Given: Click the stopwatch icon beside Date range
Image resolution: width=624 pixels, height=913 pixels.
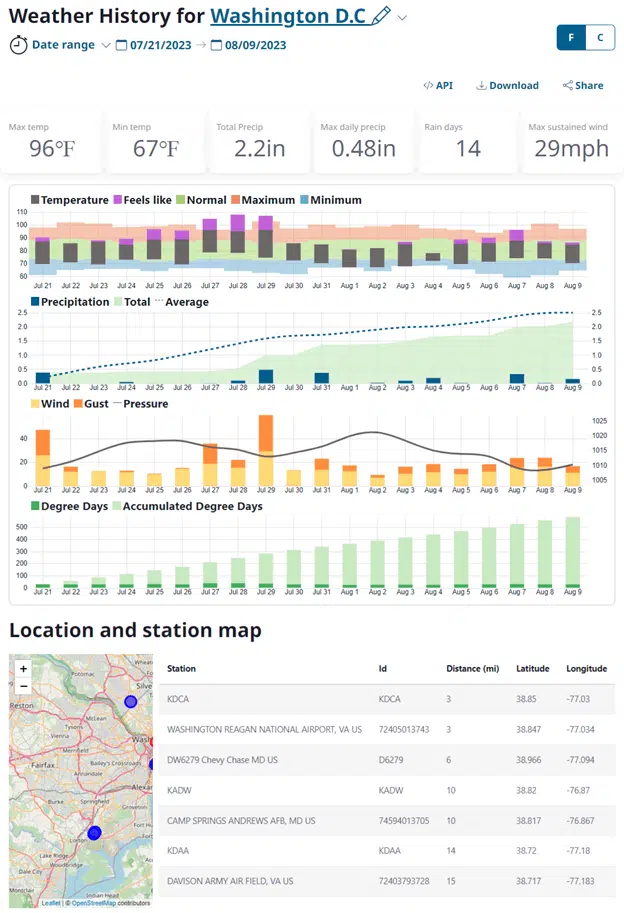Looking at the screenshot, I should 18,45.
